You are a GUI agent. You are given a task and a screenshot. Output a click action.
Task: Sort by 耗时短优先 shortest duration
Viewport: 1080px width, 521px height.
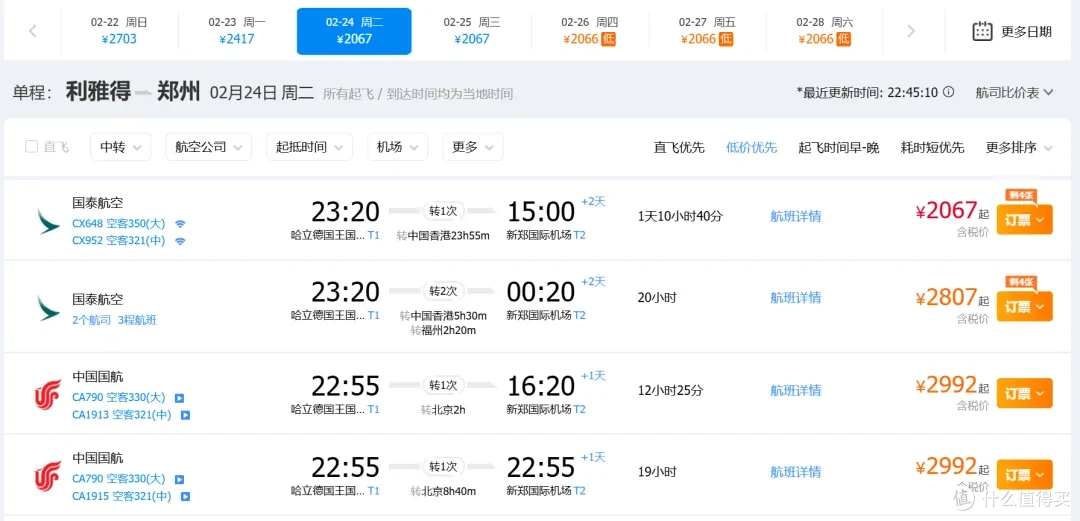click(933, 147)
